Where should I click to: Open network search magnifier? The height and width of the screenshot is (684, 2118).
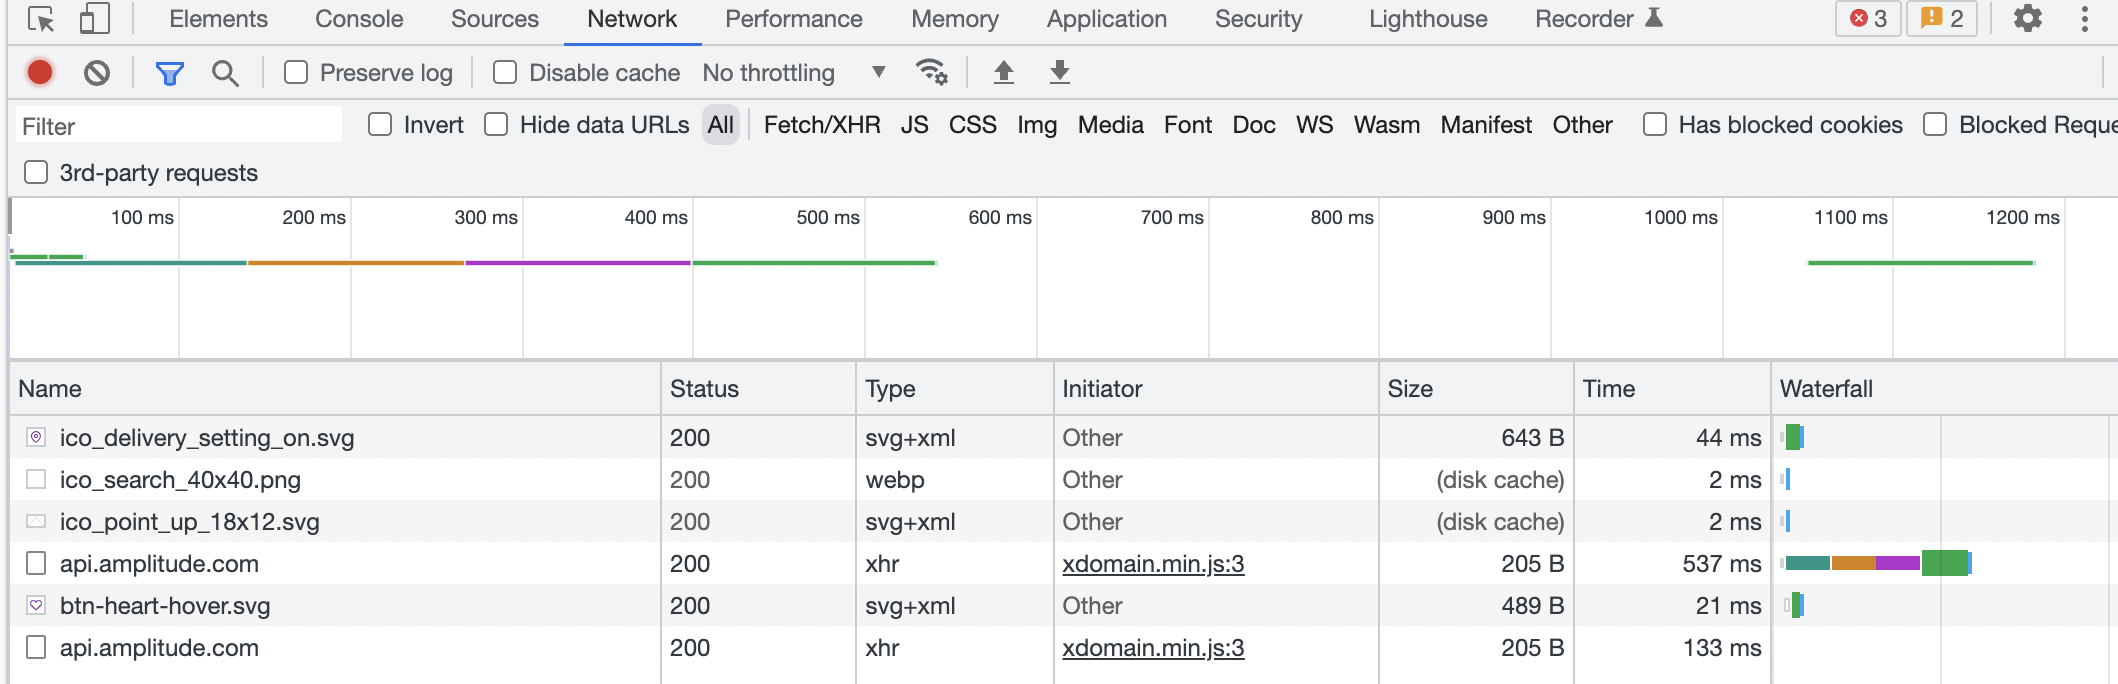225,73
